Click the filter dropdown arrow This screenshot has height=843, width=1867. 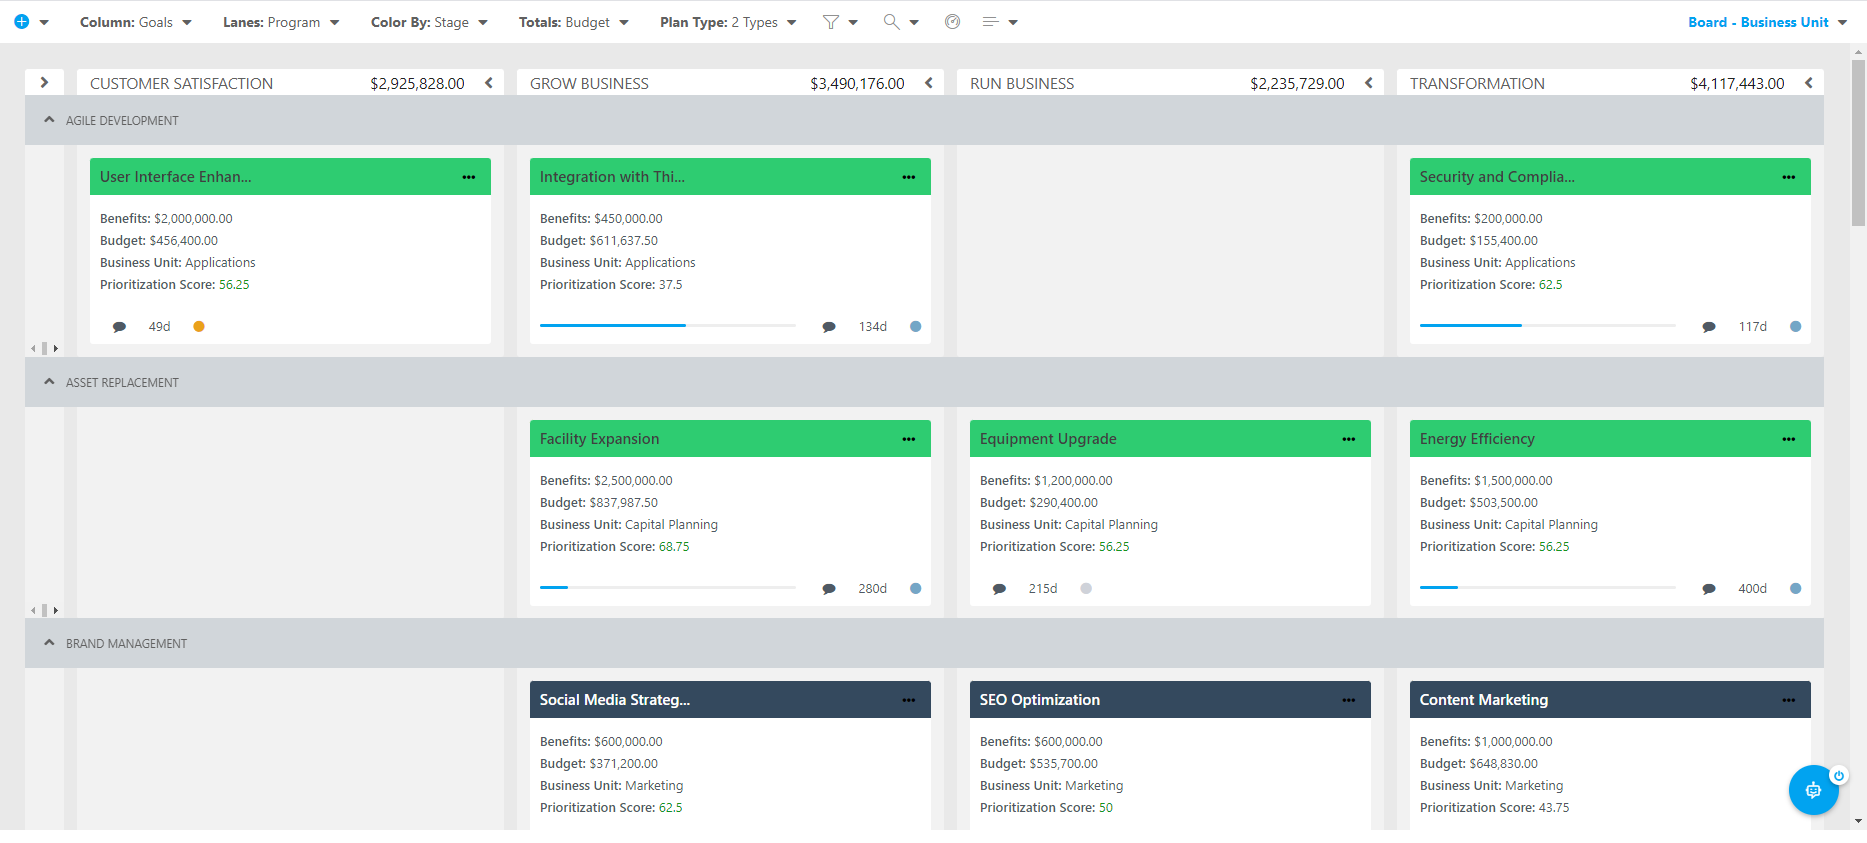click(853, 22)
